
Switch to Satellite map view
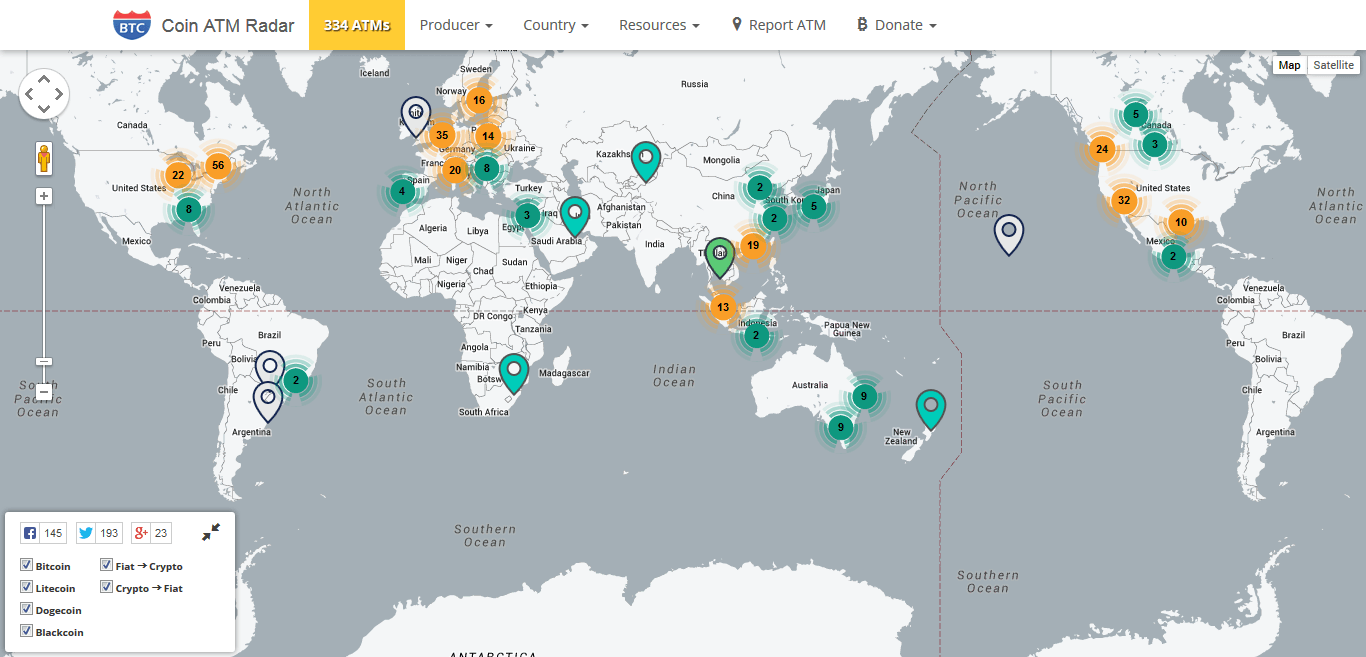[x=1333, y=64]
